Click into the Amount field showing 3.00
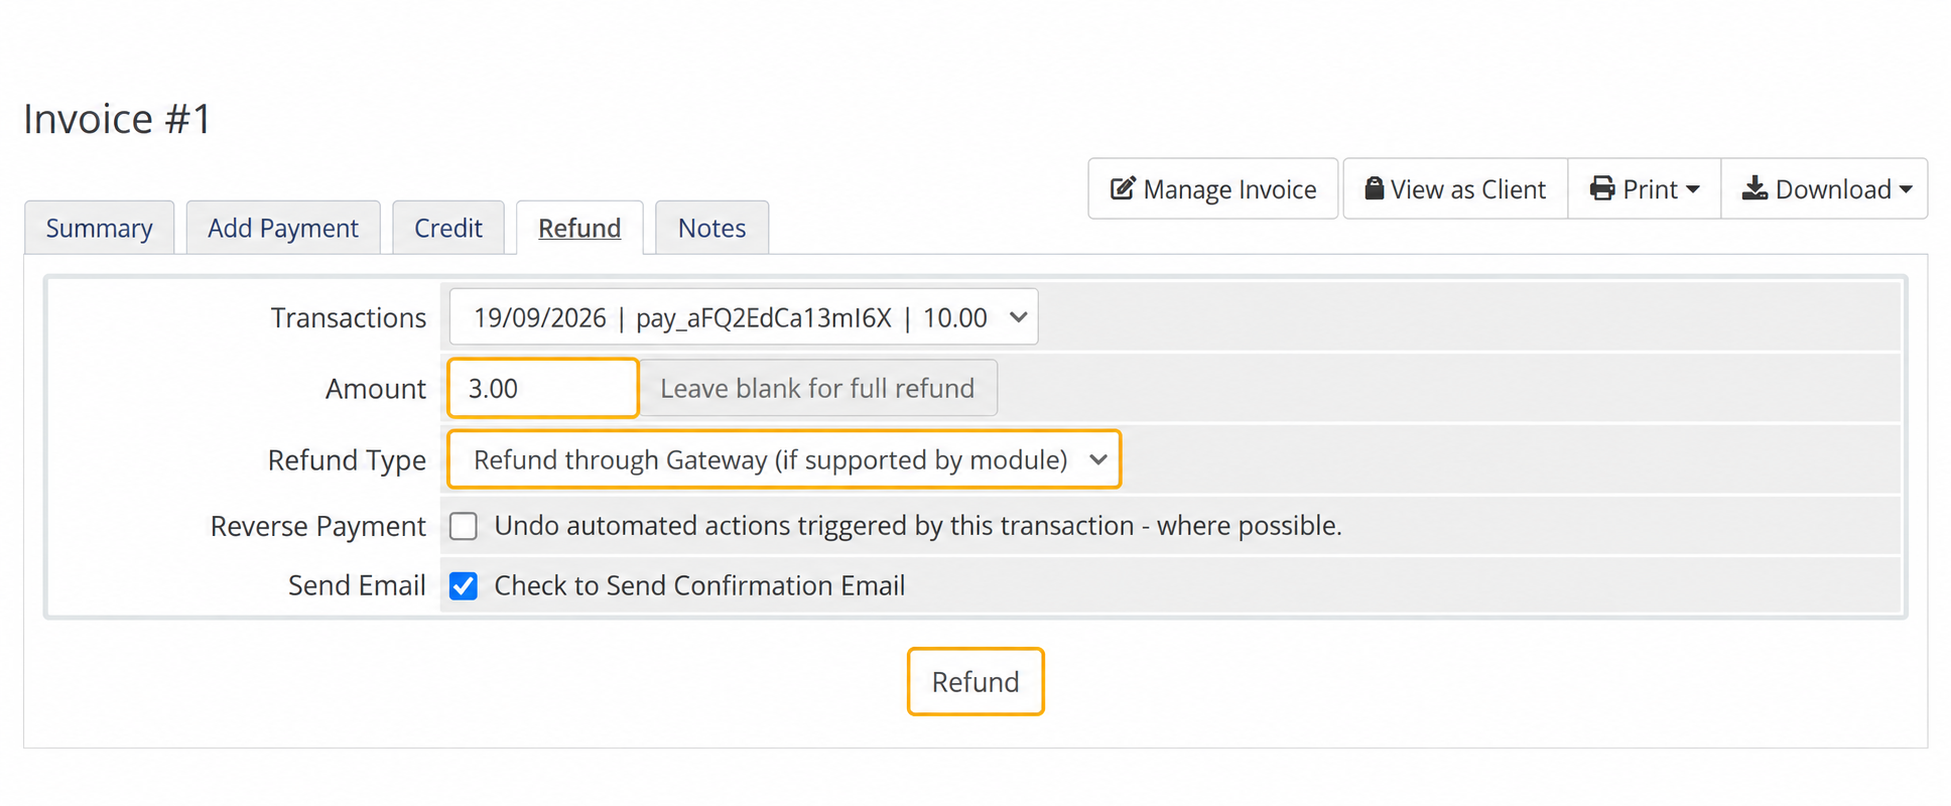Viewport: 1951px width, 806px height. 543,388
